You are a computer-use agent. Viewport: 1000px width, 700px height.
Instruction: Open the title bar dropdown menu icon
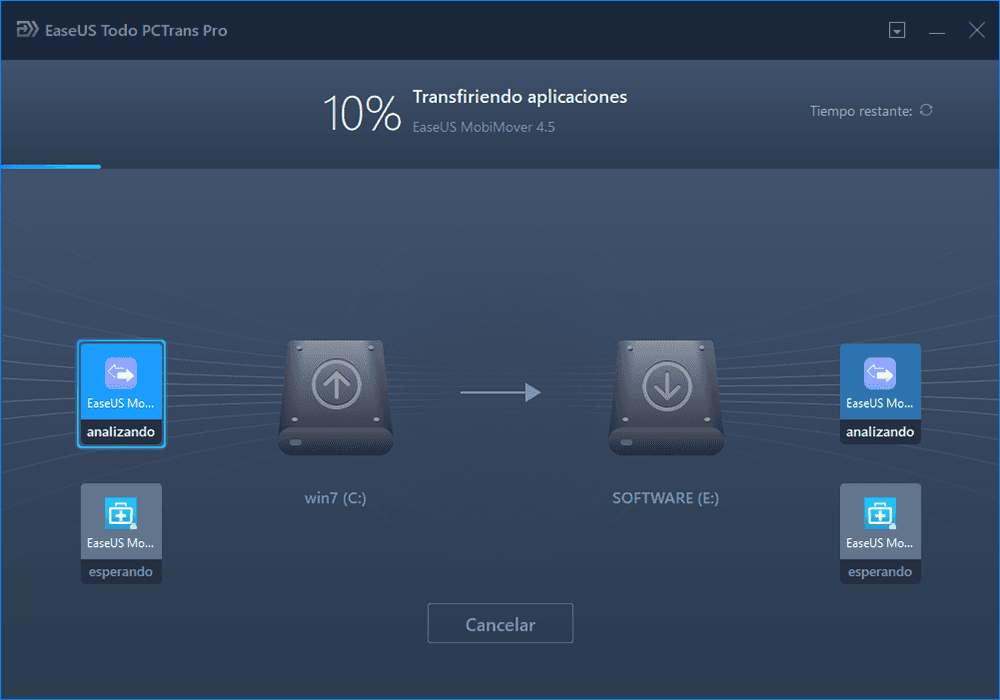point(897,30)
